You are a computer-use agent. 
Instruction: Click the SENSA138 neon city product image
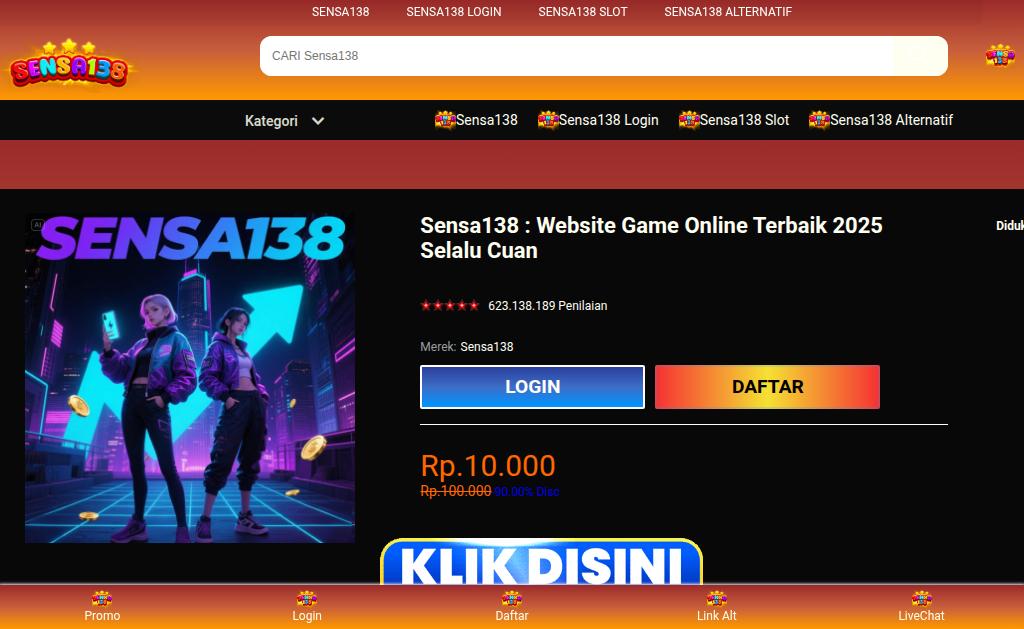[190, 379]
